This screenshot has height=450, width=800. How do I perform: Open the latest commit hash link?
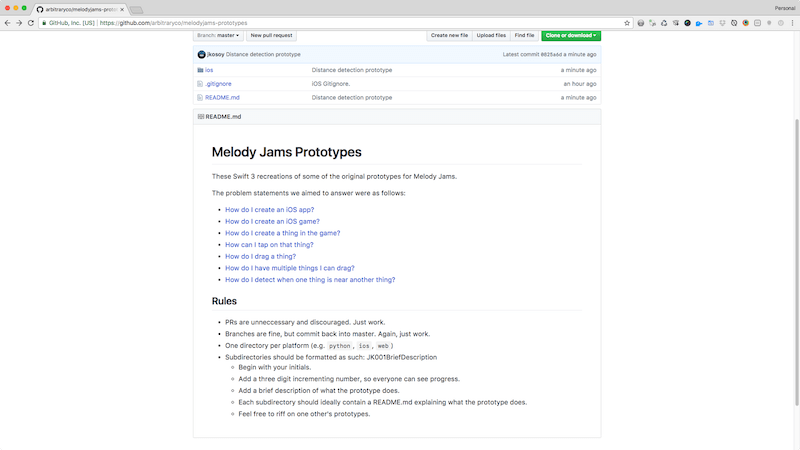[x=550, y=54]
